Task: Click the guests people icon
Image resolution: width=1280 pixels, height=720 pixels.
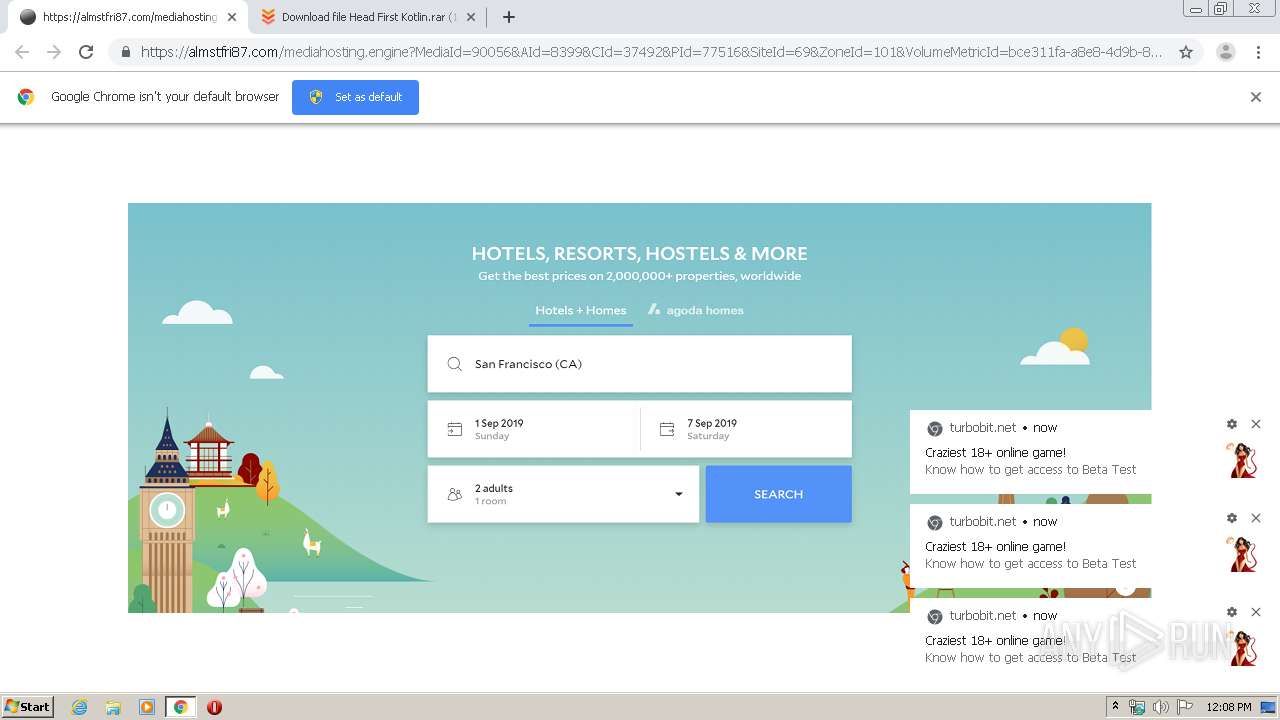Action: 455,494
